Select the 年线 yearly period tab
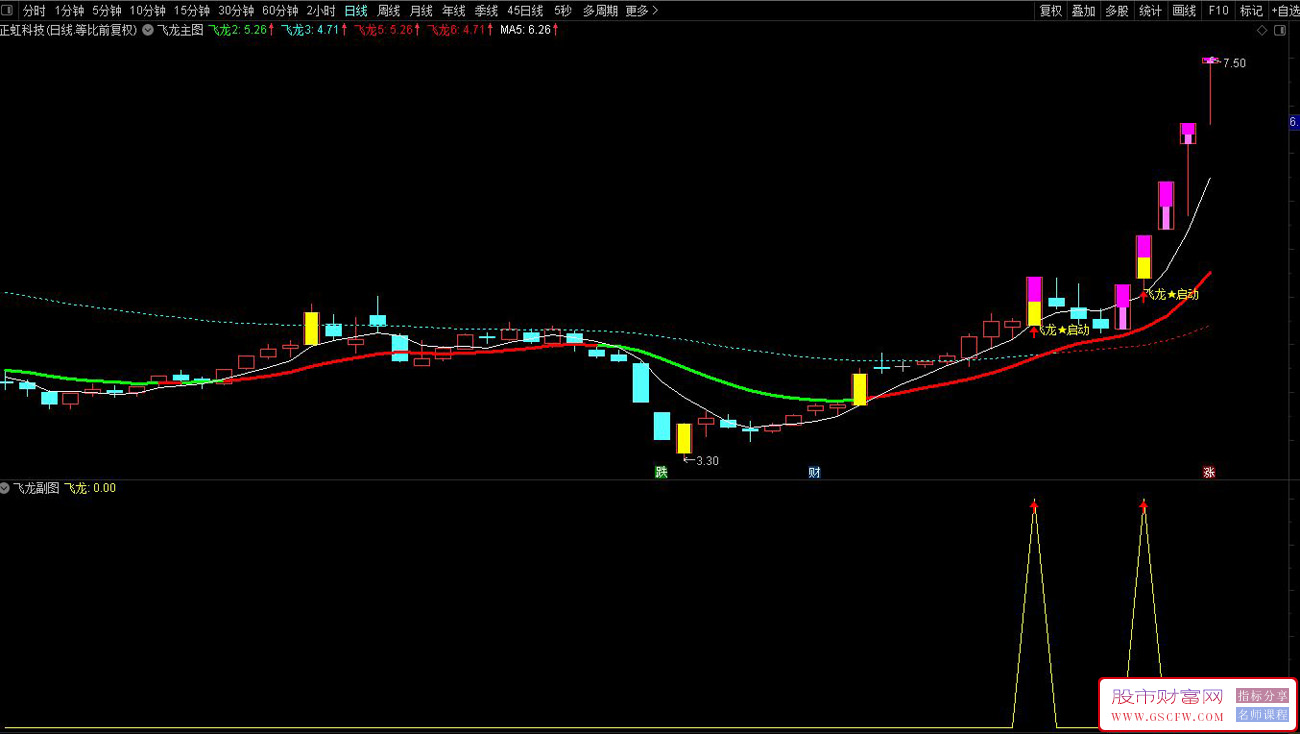This screenshot has height=734, width=1300. point(454,11)
